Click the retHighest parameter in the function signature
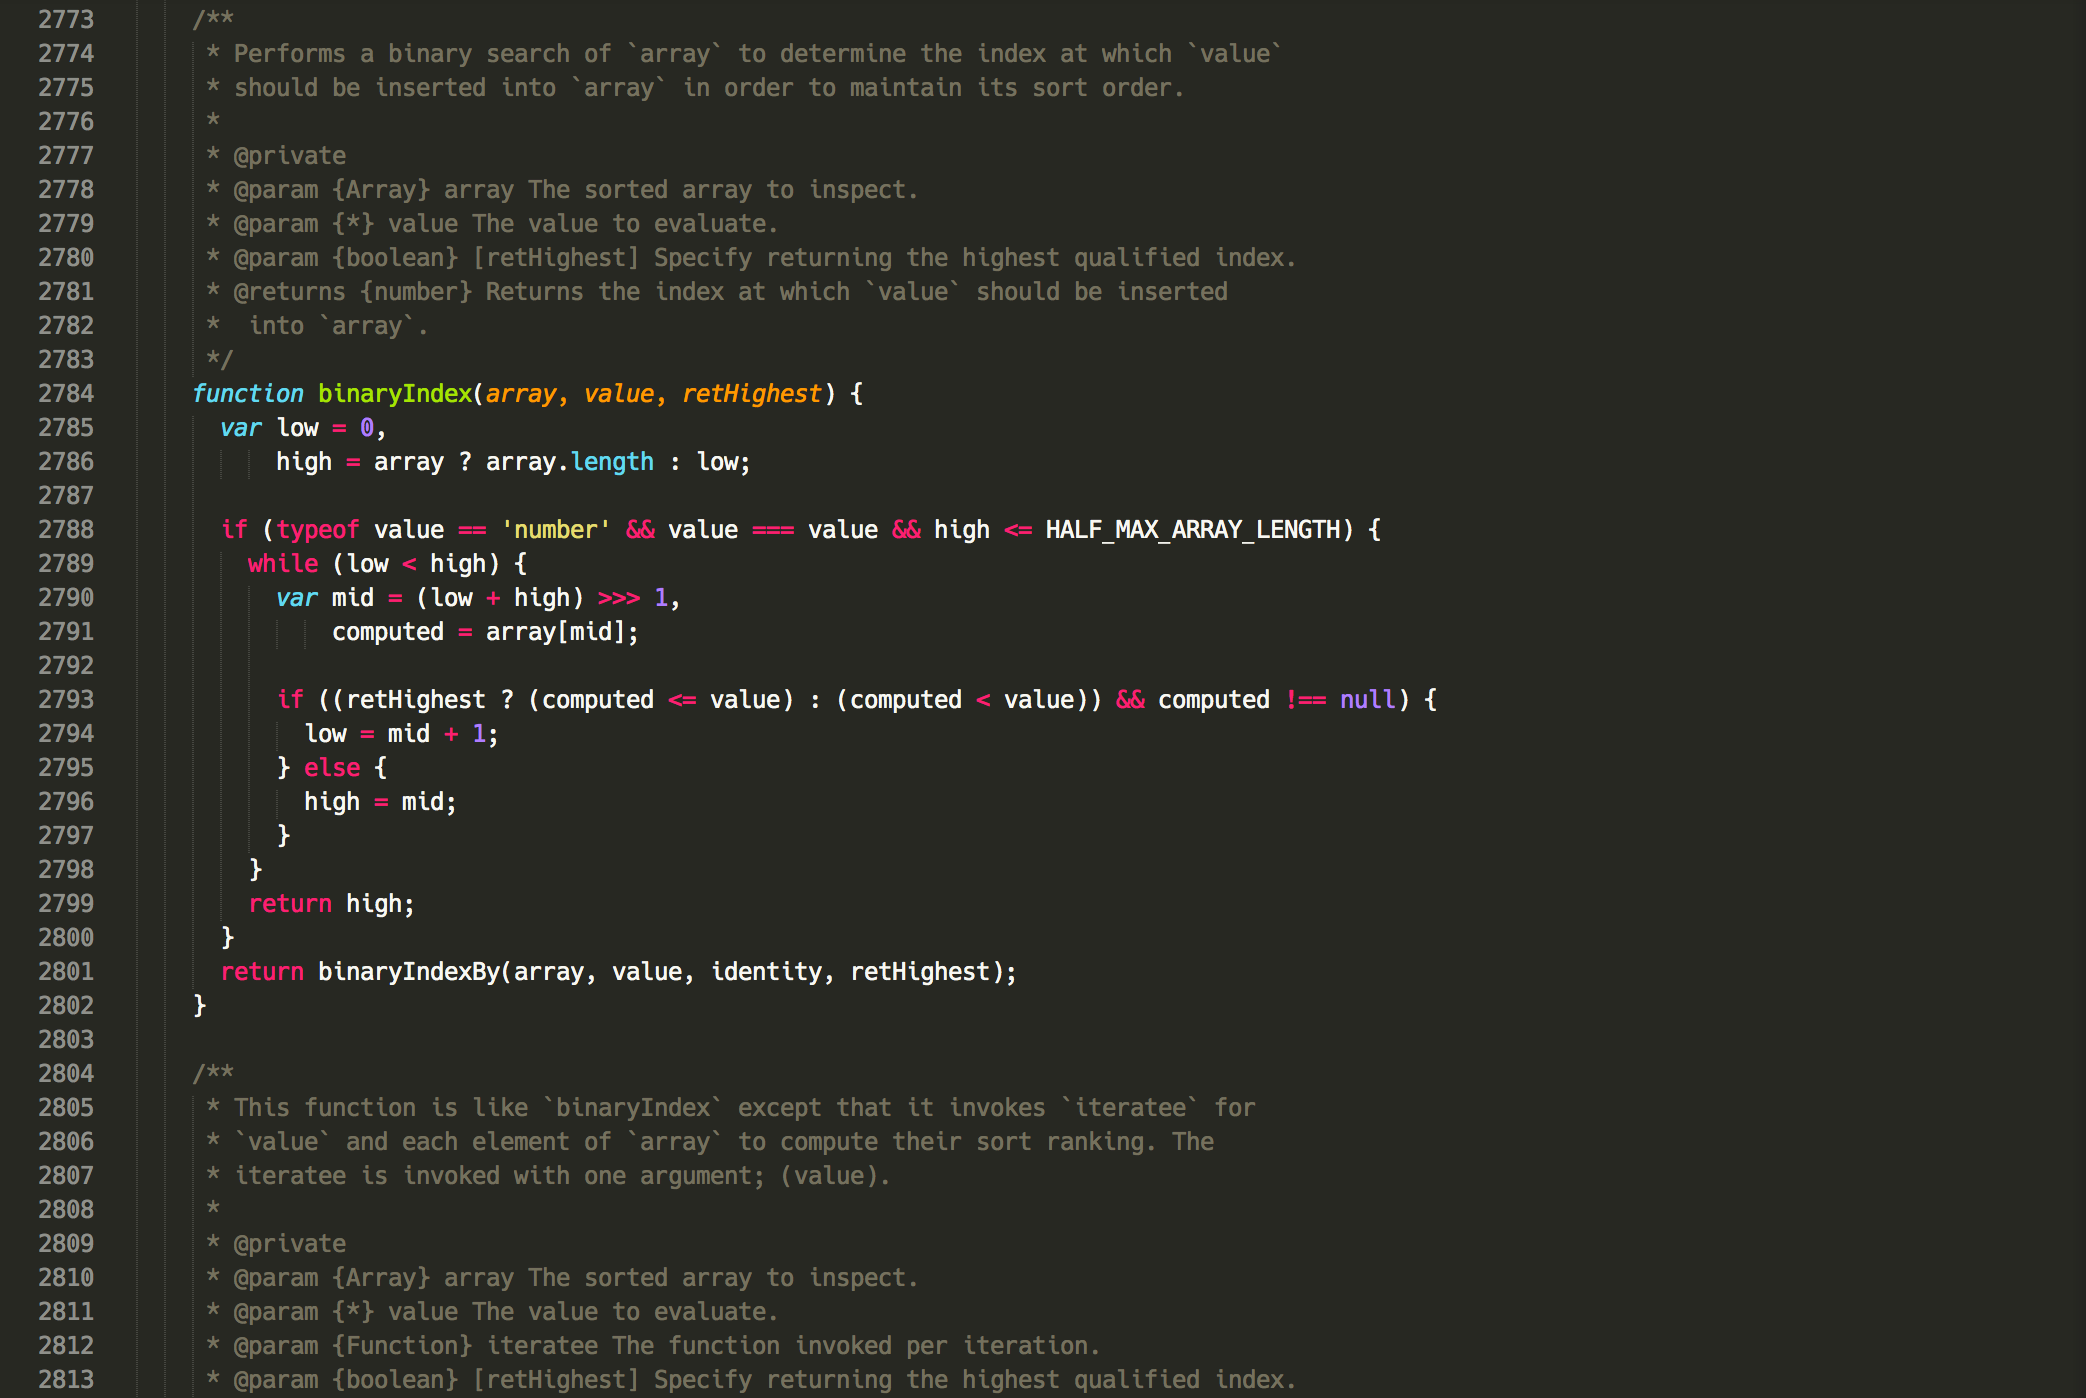The height and width of the screenshot is (1398, 2086). [752, 394]
